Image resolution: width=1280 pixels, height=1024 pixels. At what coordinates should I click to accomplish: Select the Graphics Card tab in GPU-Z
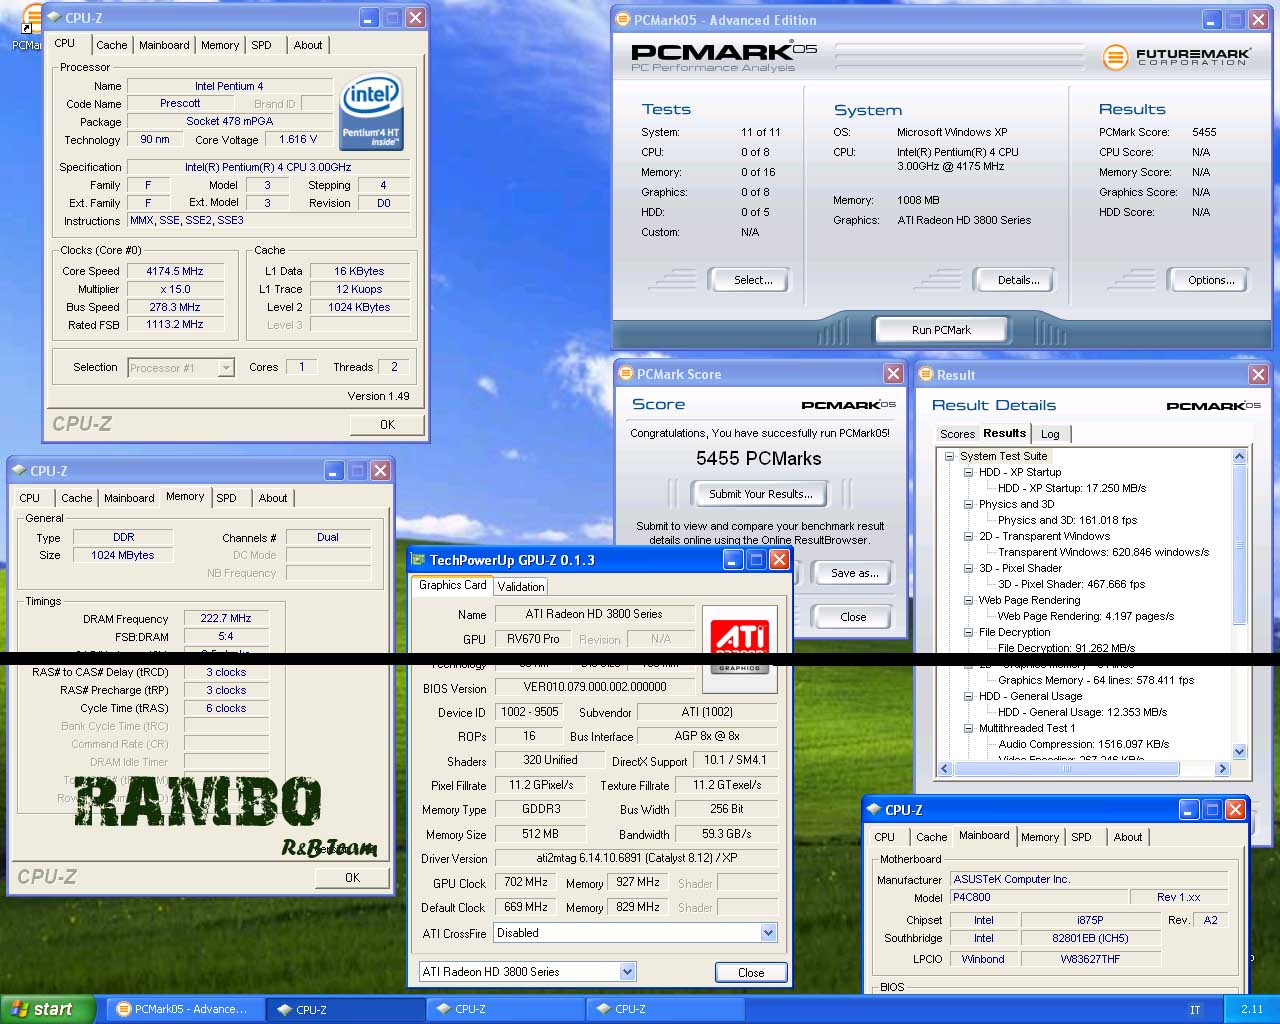tap(452, 585)
